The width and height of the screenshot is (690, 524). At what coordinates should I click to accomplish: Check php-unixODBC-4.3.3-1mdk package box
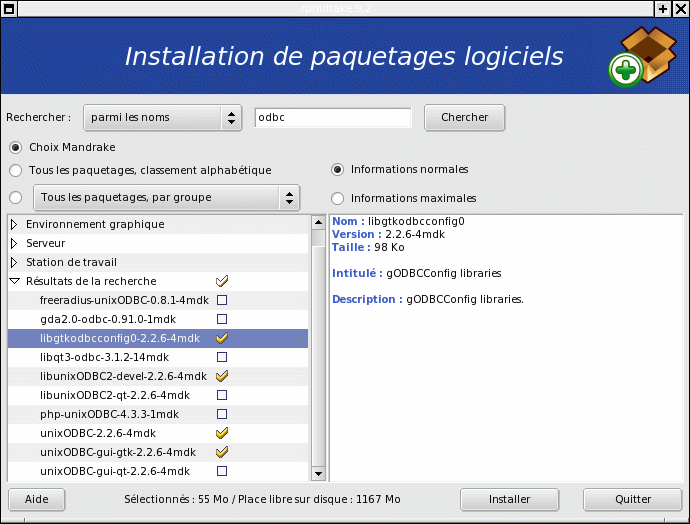coord(222,414)
